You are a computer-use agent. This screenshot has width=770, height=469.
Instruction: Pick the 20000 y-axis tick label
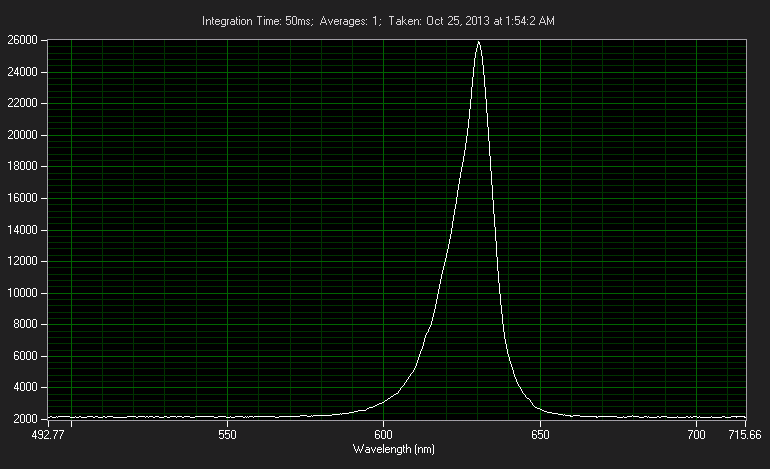click(21, 135)
